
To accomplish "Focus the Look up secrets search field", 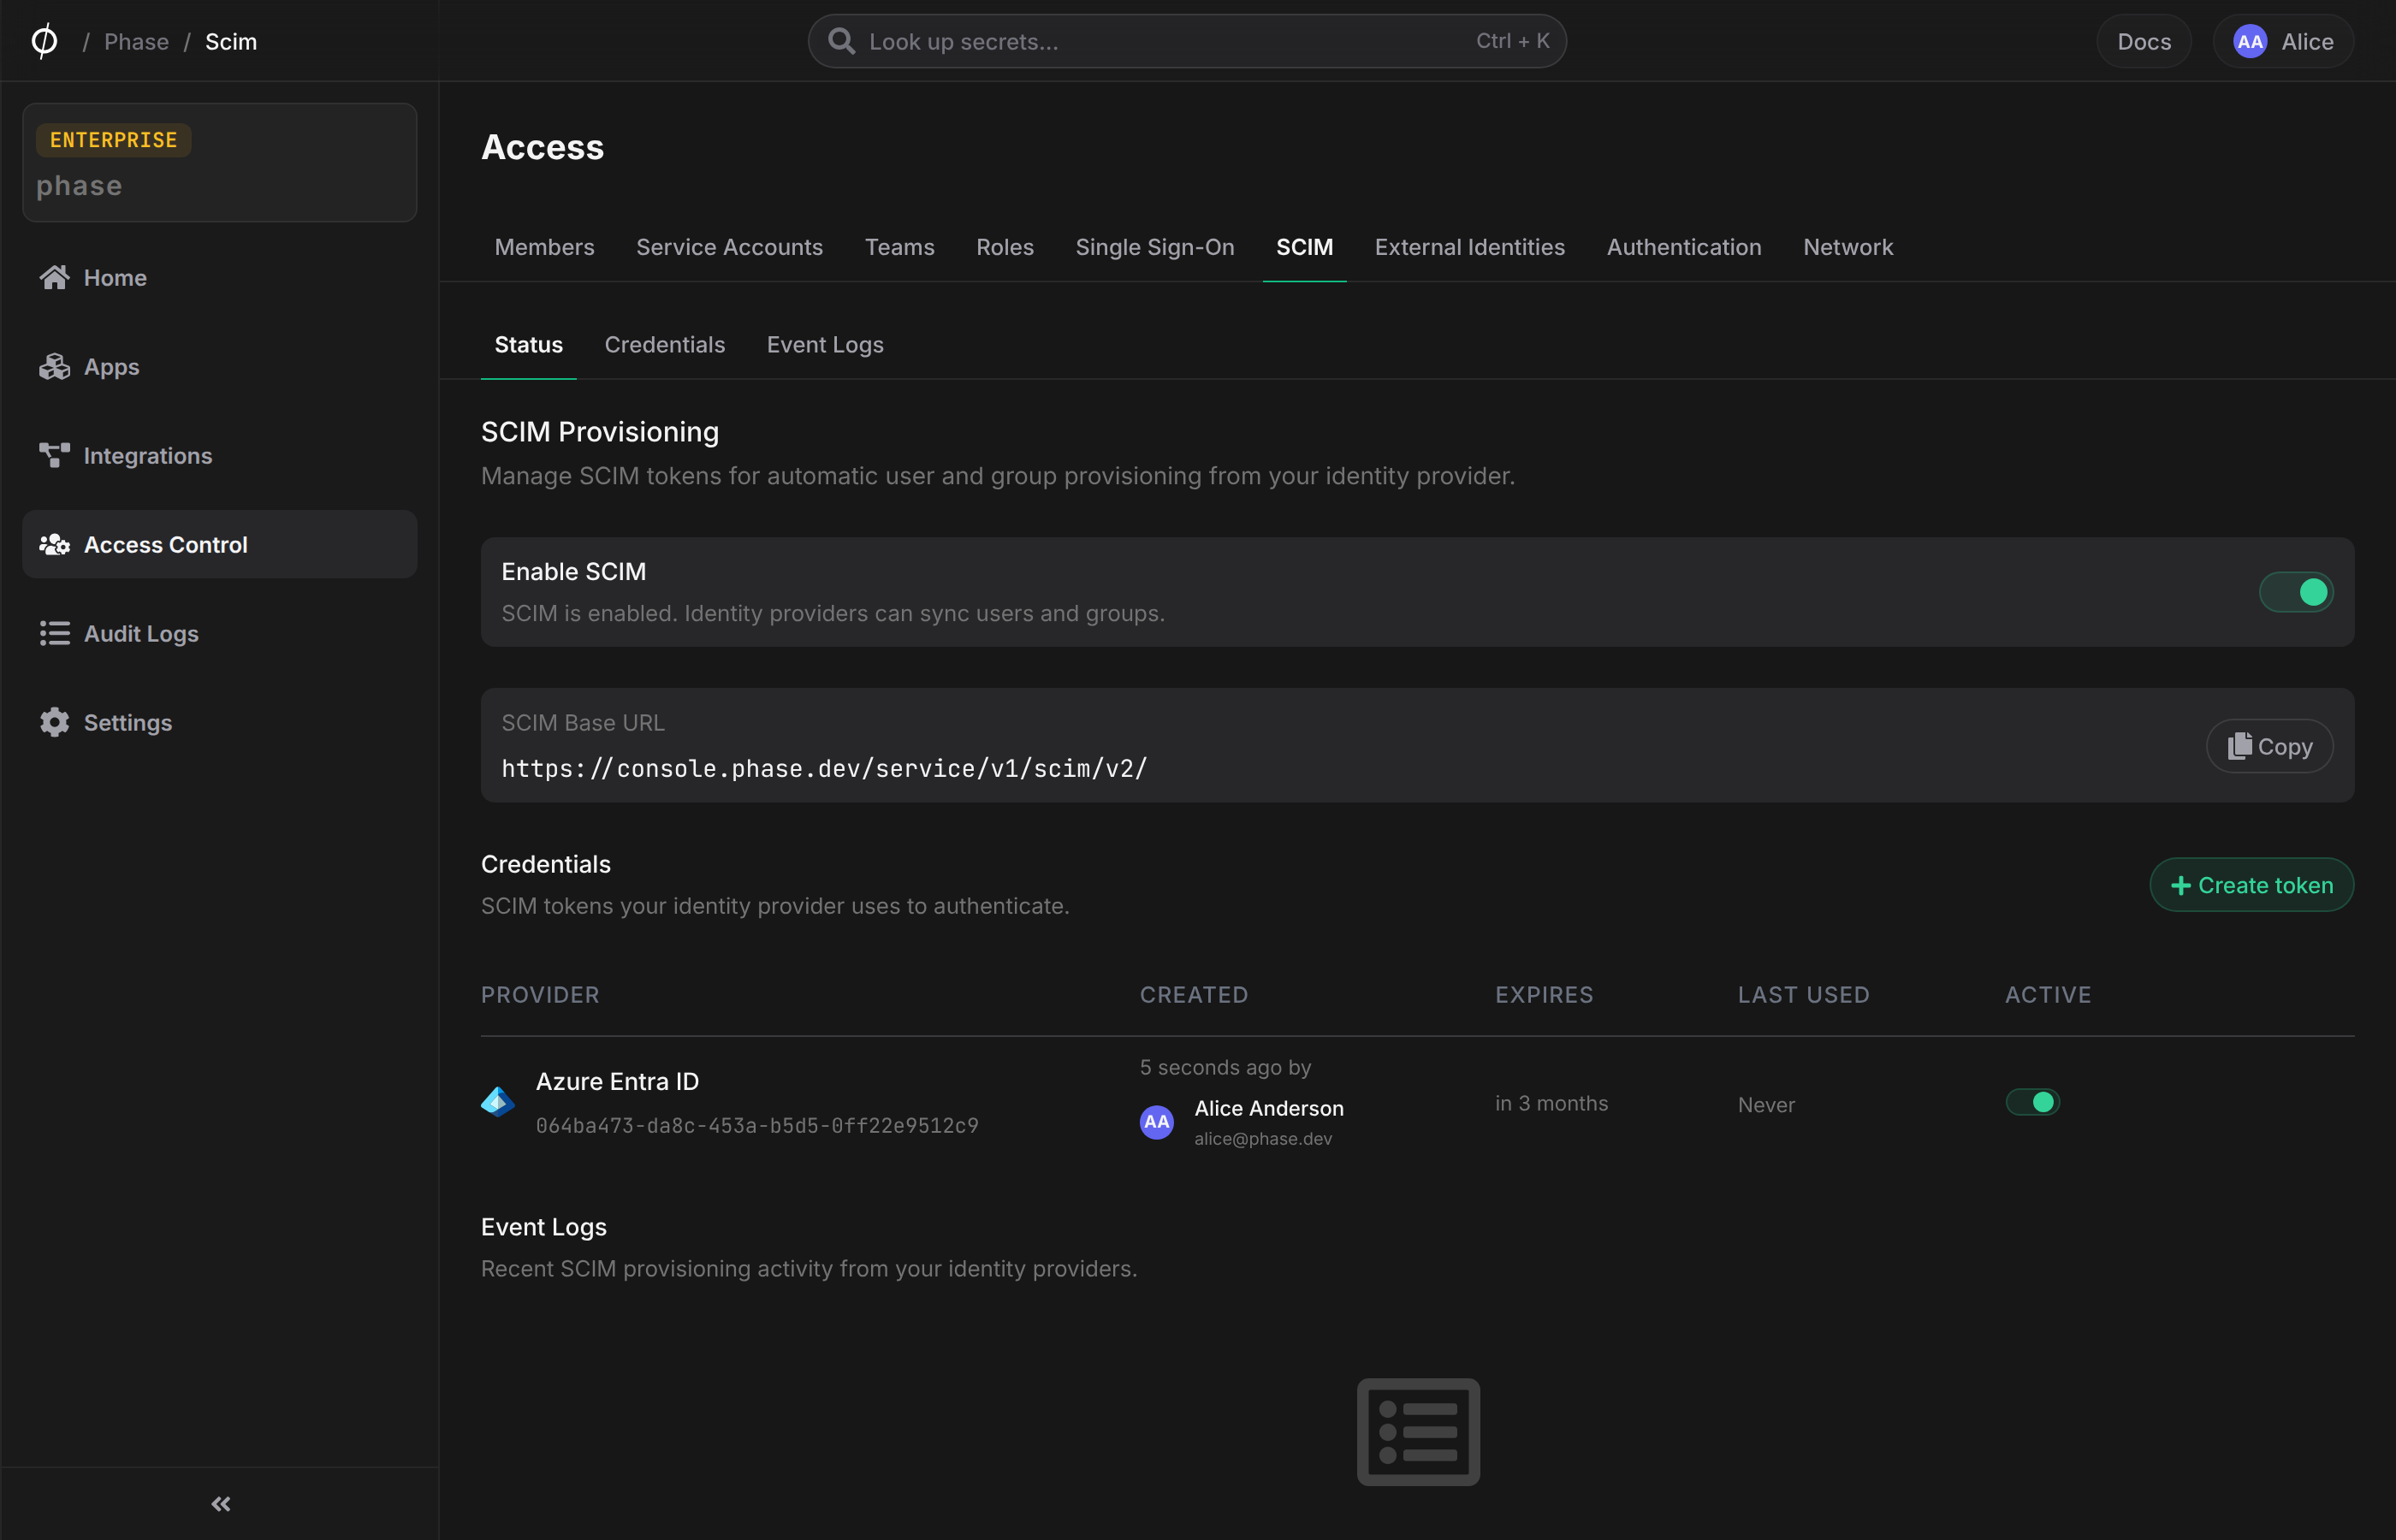I will [1187, 41].
